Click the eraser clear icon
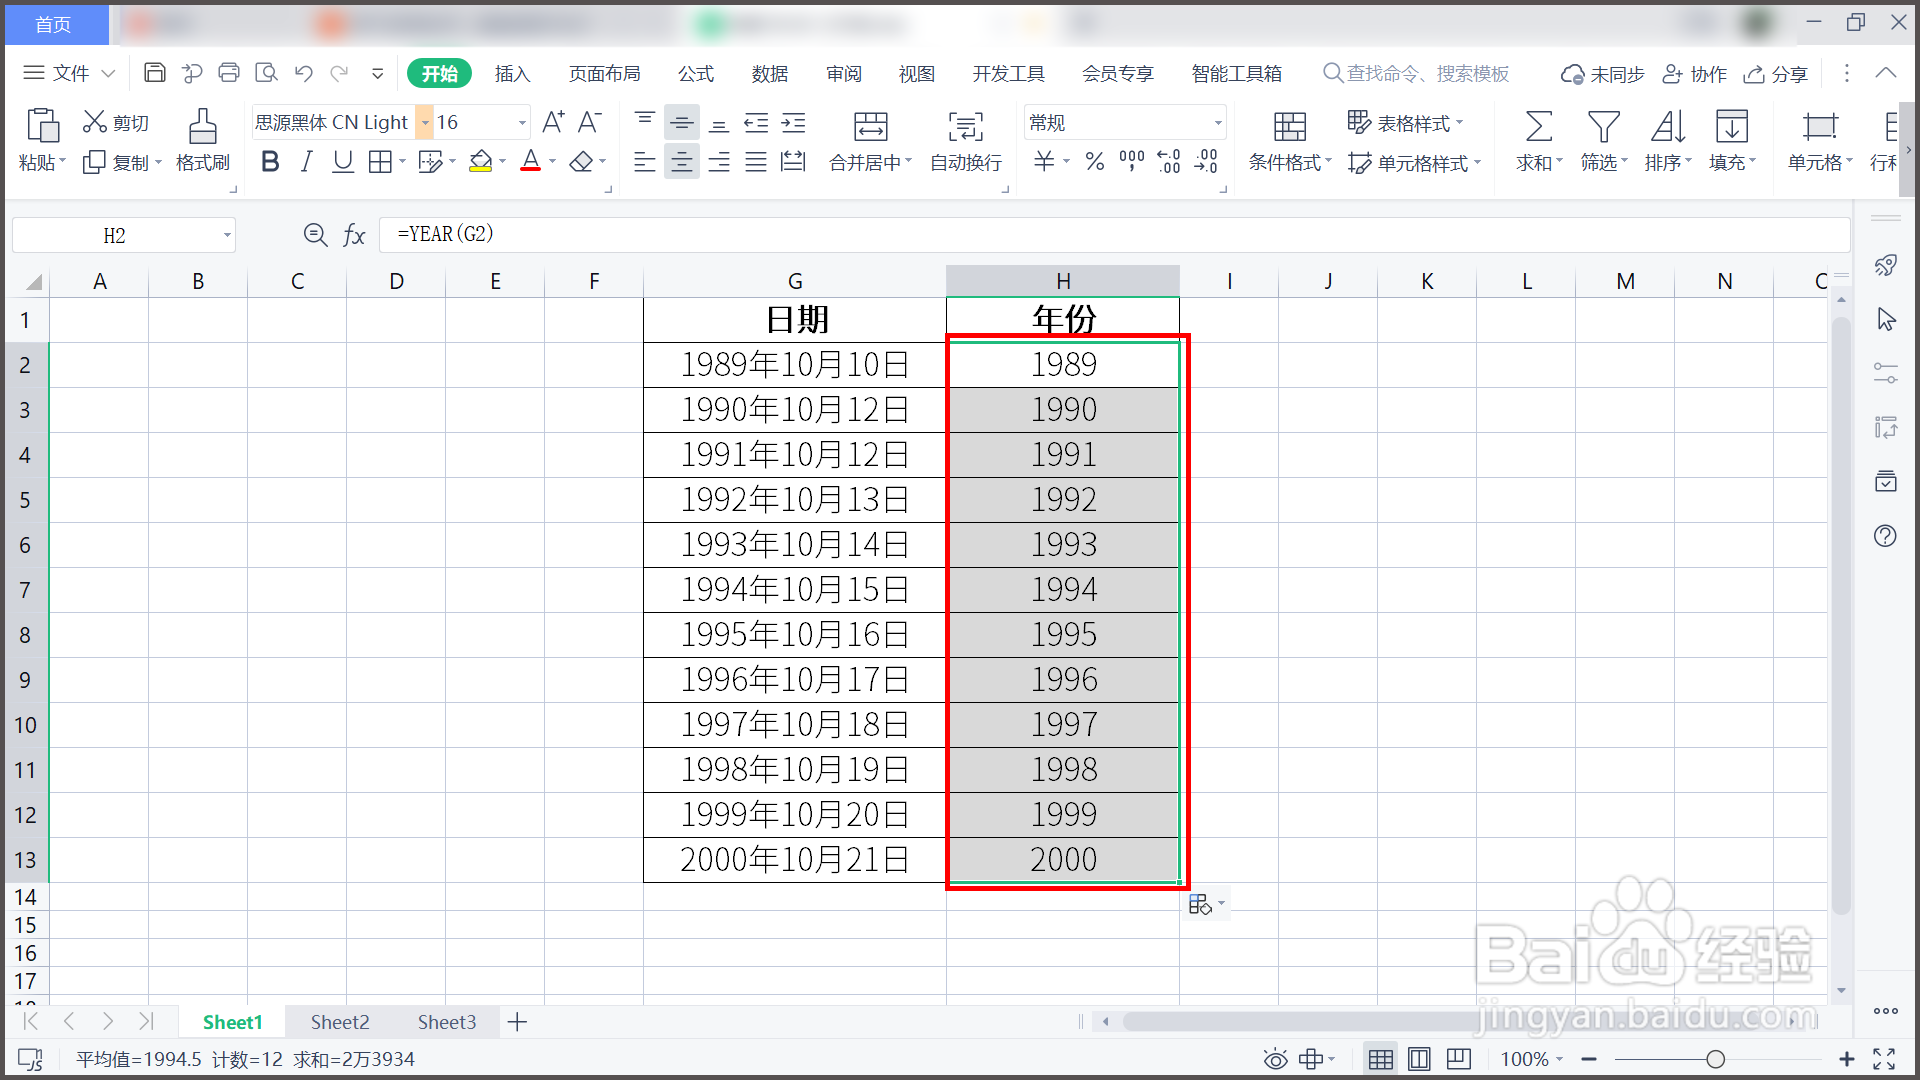 tap(581, 162)
